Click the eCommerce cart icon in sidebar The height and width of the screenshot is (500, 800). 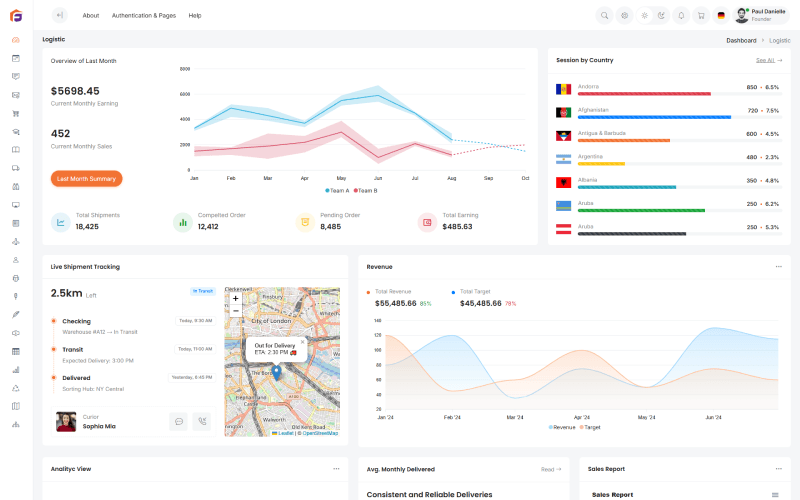(x=16, y=112)
